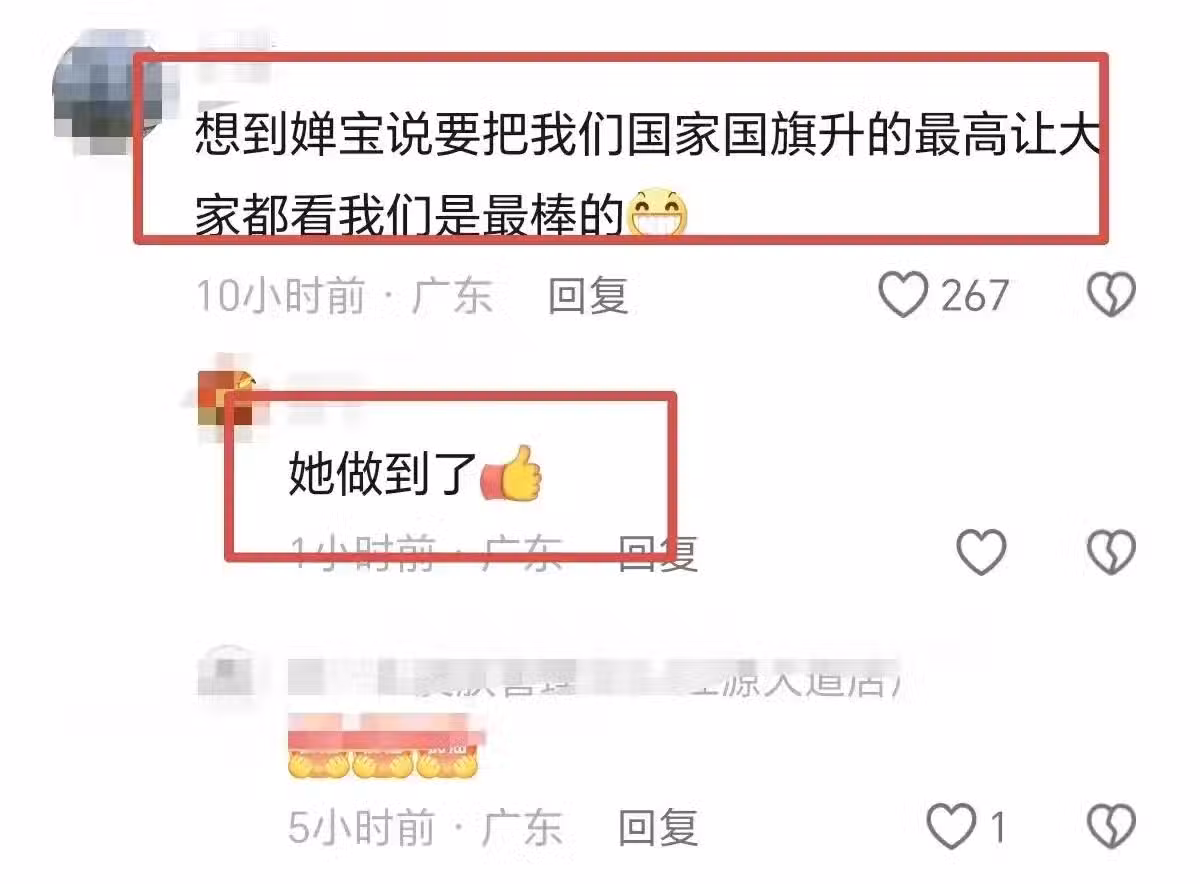The image size is (1200, 884).
Task: Like the 她做到了 reply
Action: 981,552
